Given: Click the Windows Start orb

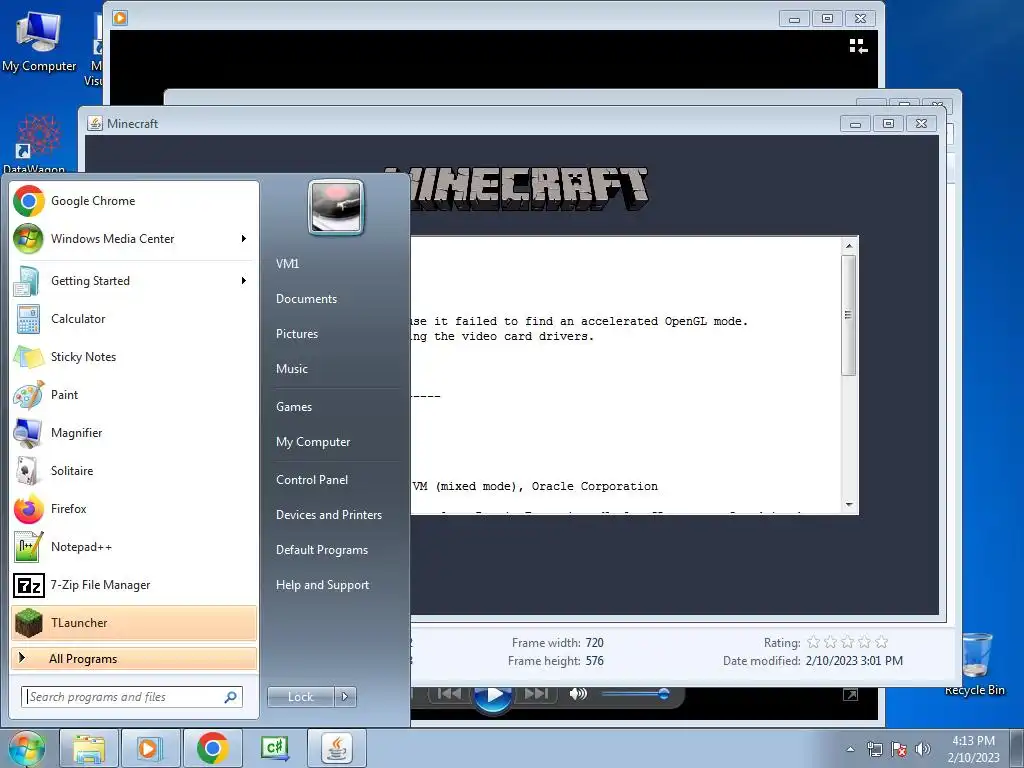Looking at the screenshot, I should (26, 748).
